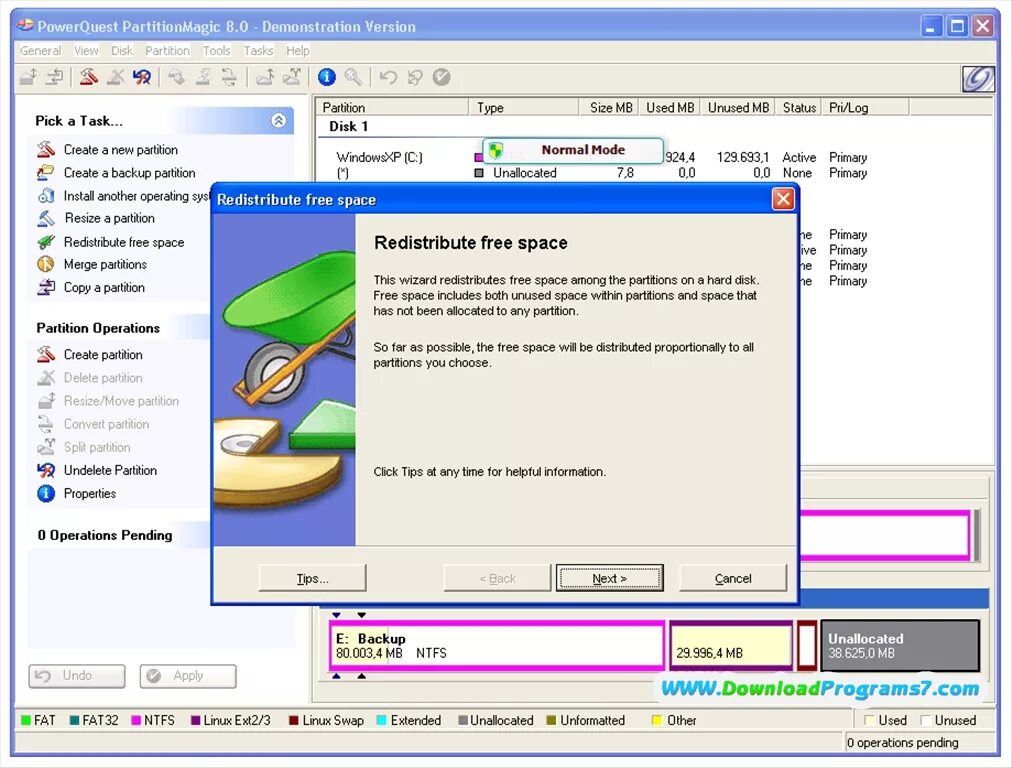This screenshot has width=1012, height=768.
Task: Click the Used MB column header
Action: coord(669,107)
